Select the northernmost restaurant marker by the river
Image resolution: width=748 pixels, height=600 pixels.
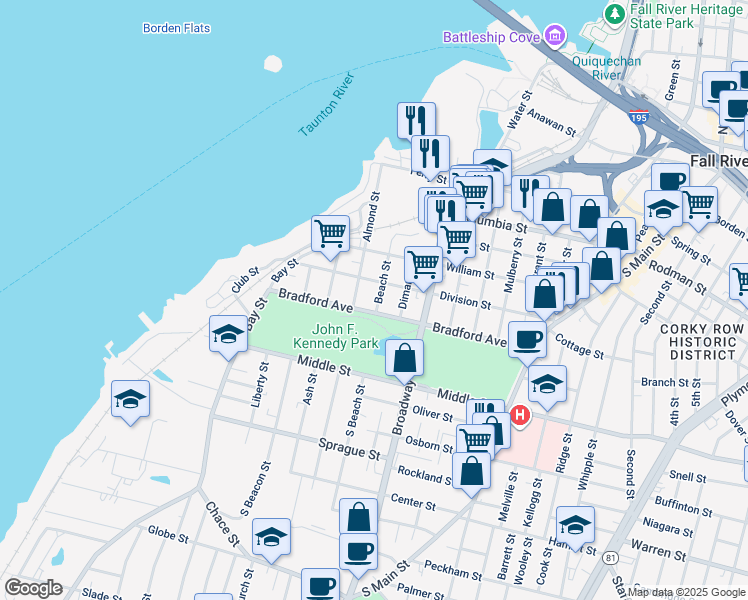(x=416, y=119)
